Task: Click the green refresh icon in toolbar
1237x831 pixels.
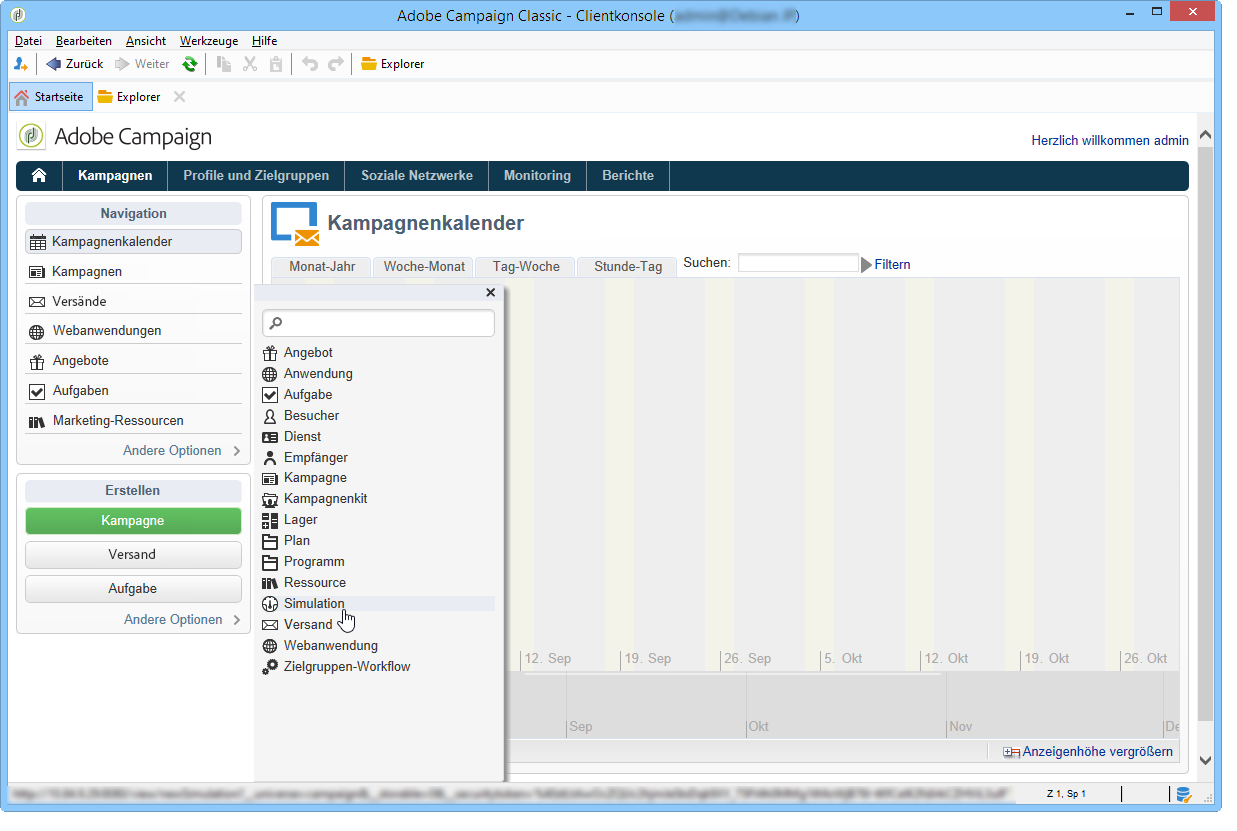Action: [189, 64]
